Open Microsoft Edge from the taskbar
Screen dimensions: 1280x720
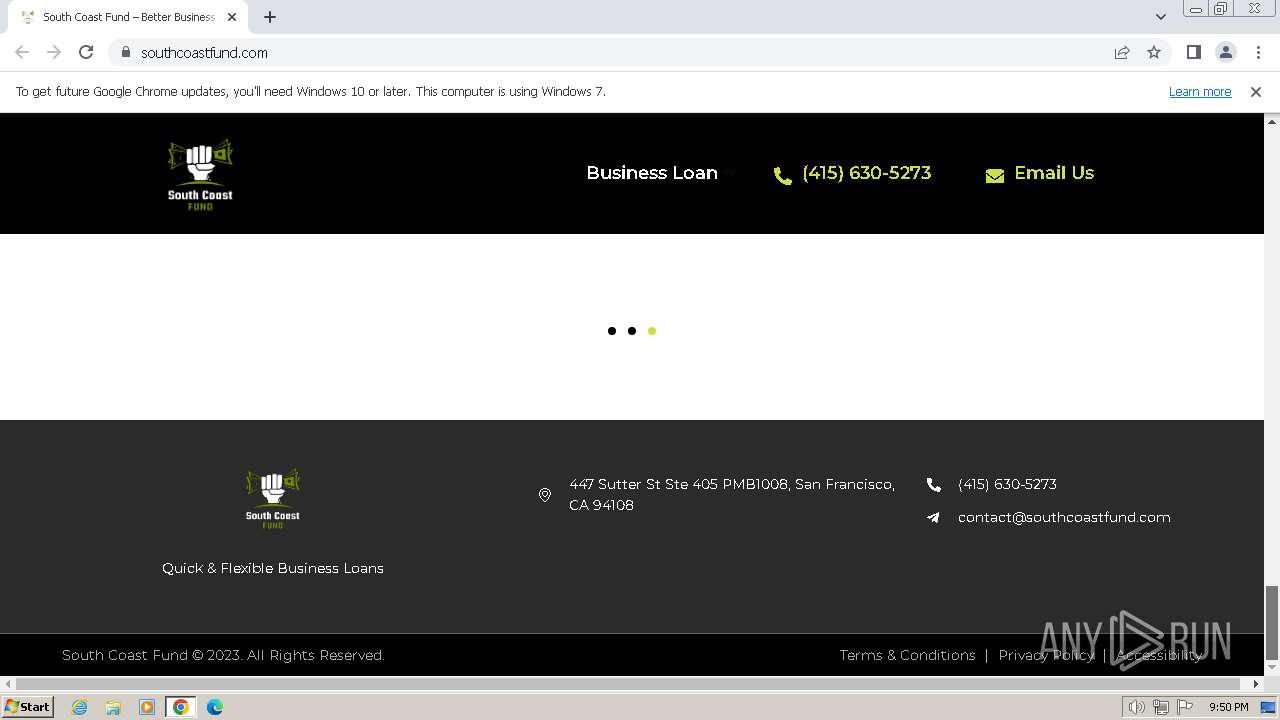click(x=215, y=707)
